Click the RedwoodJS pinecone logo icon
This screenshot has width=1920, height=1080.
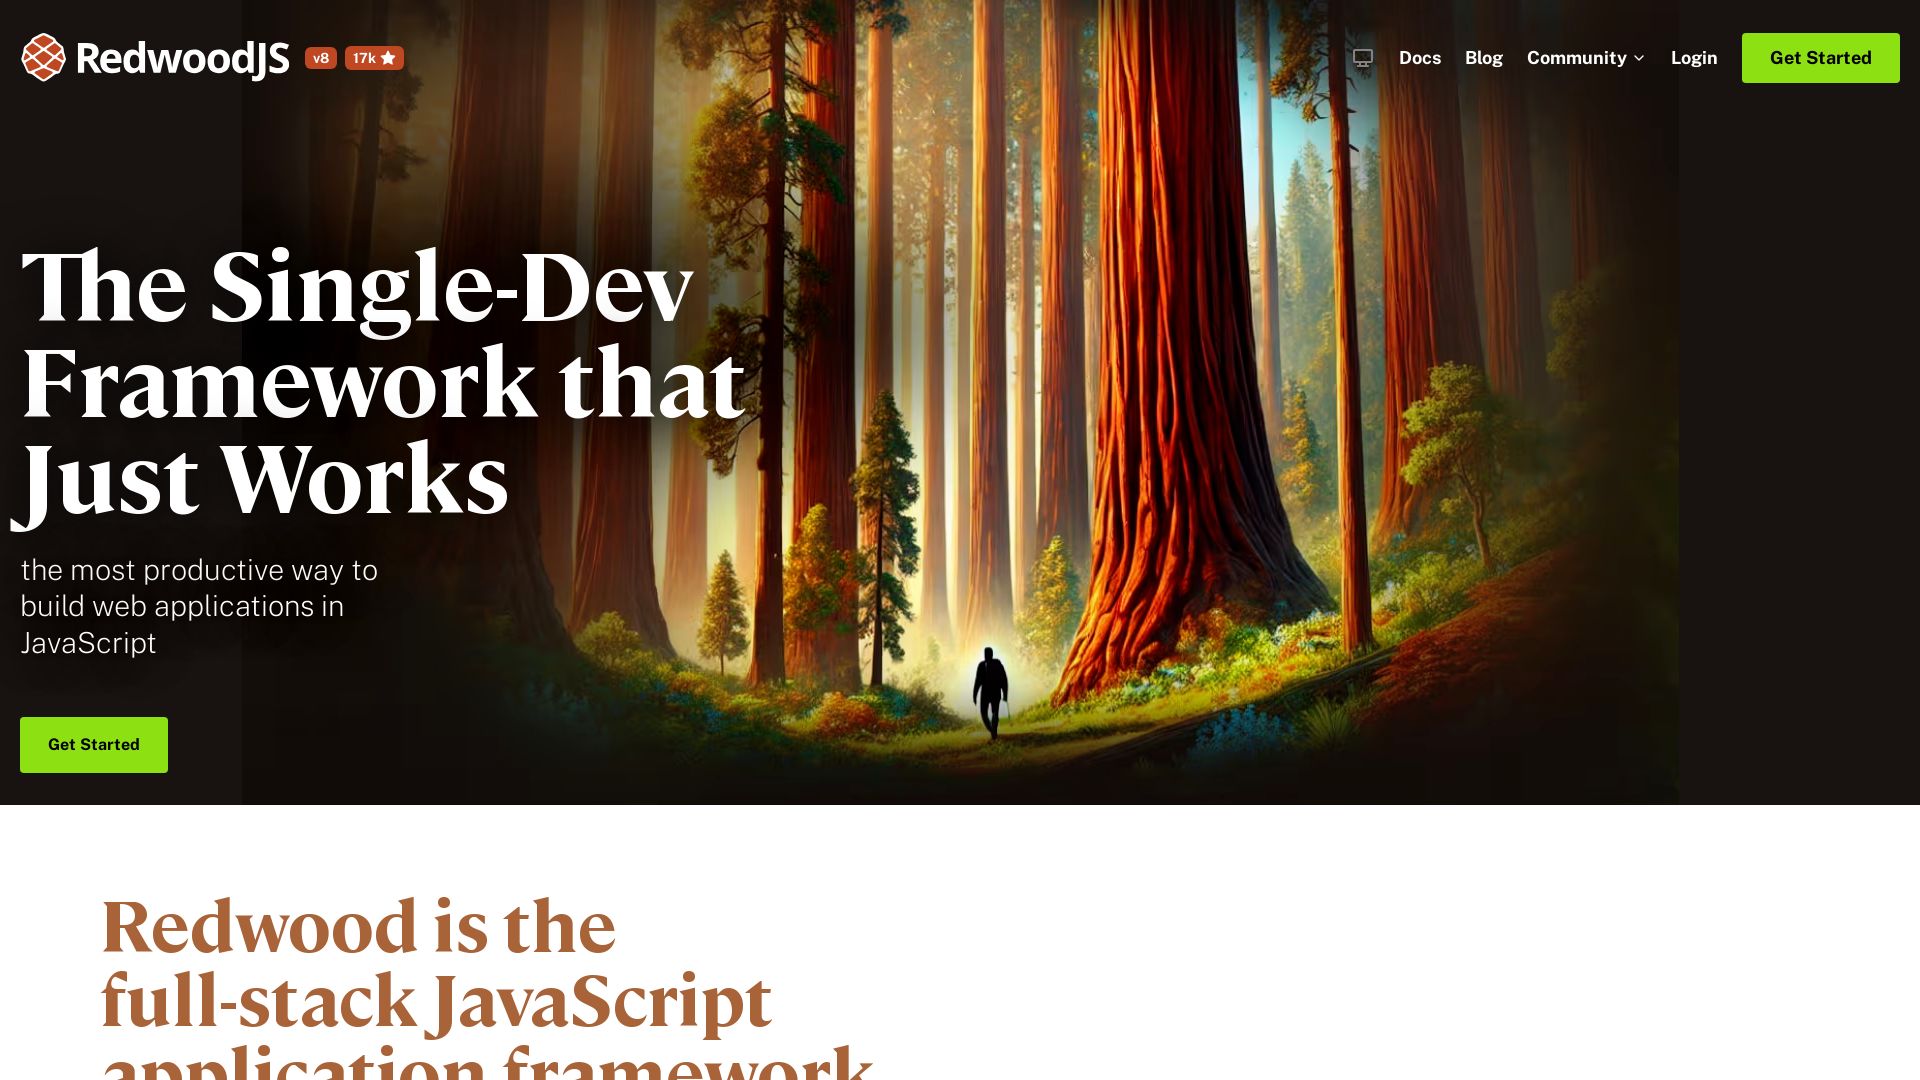[x=43, y=58]
